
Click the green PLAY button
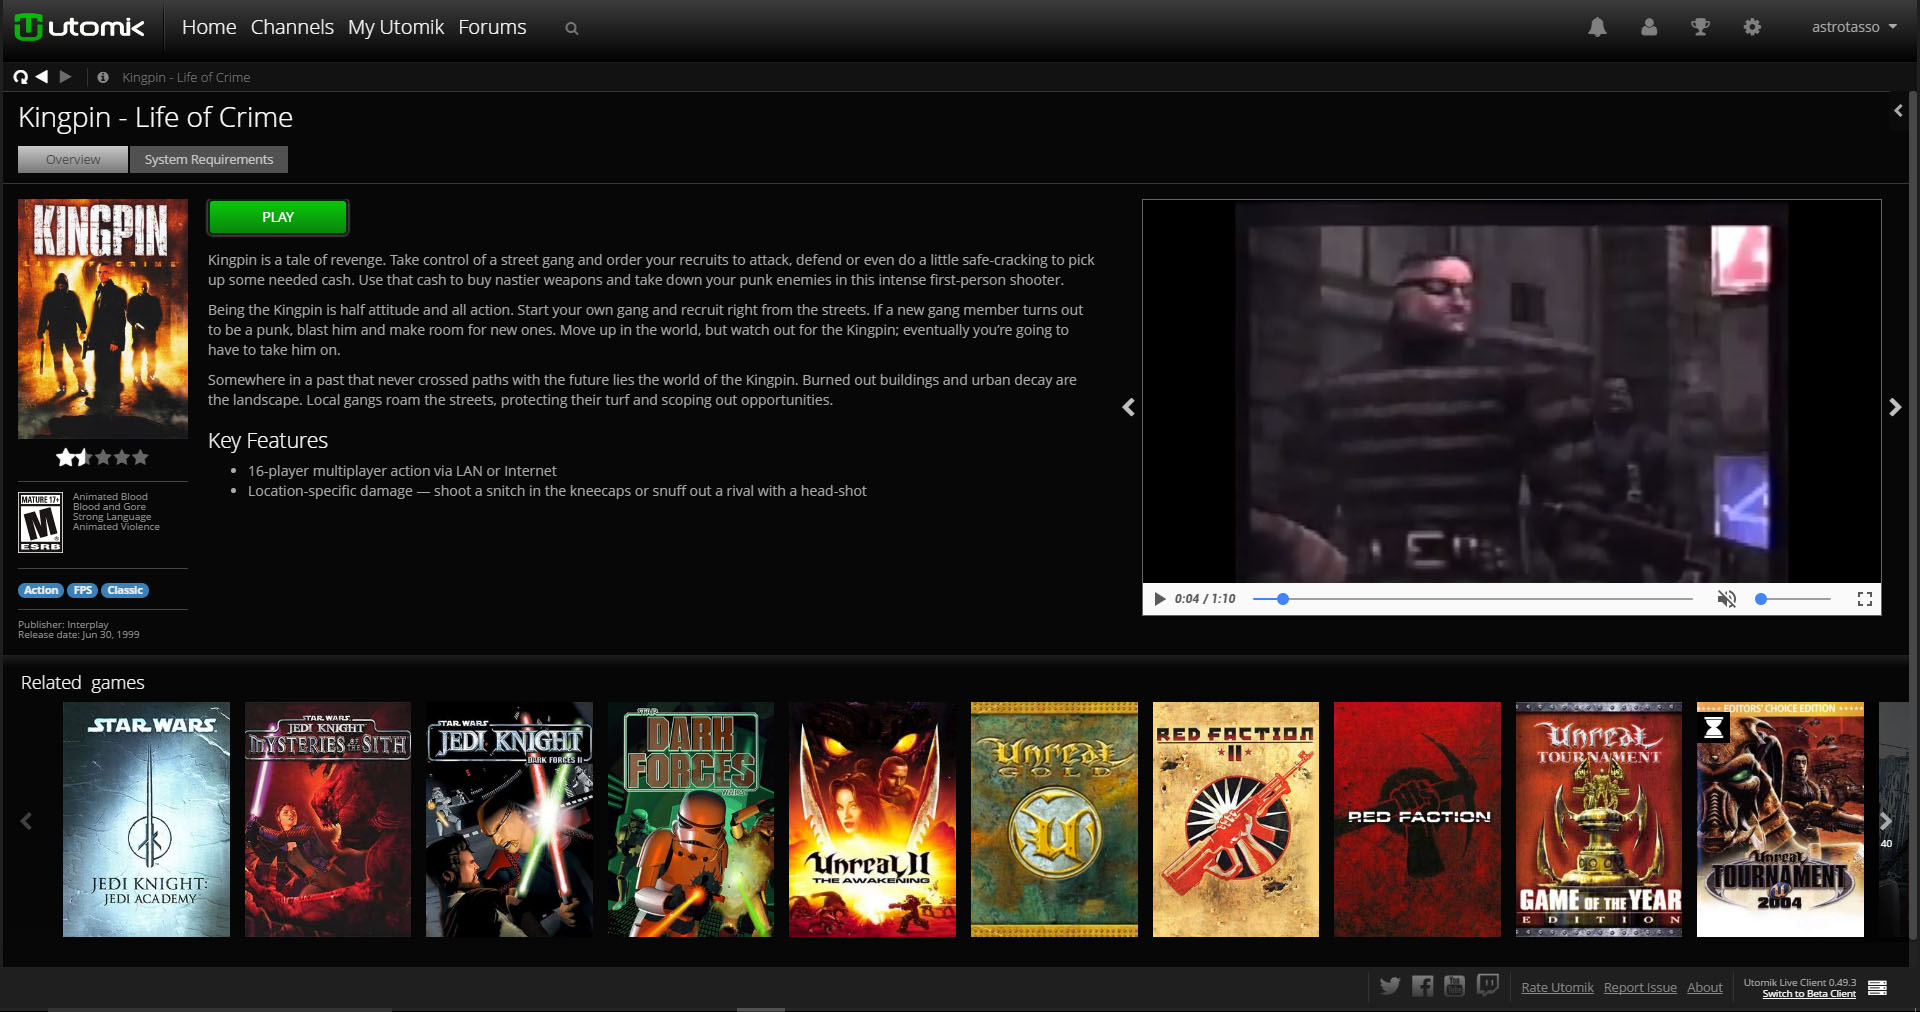(278, 217)
